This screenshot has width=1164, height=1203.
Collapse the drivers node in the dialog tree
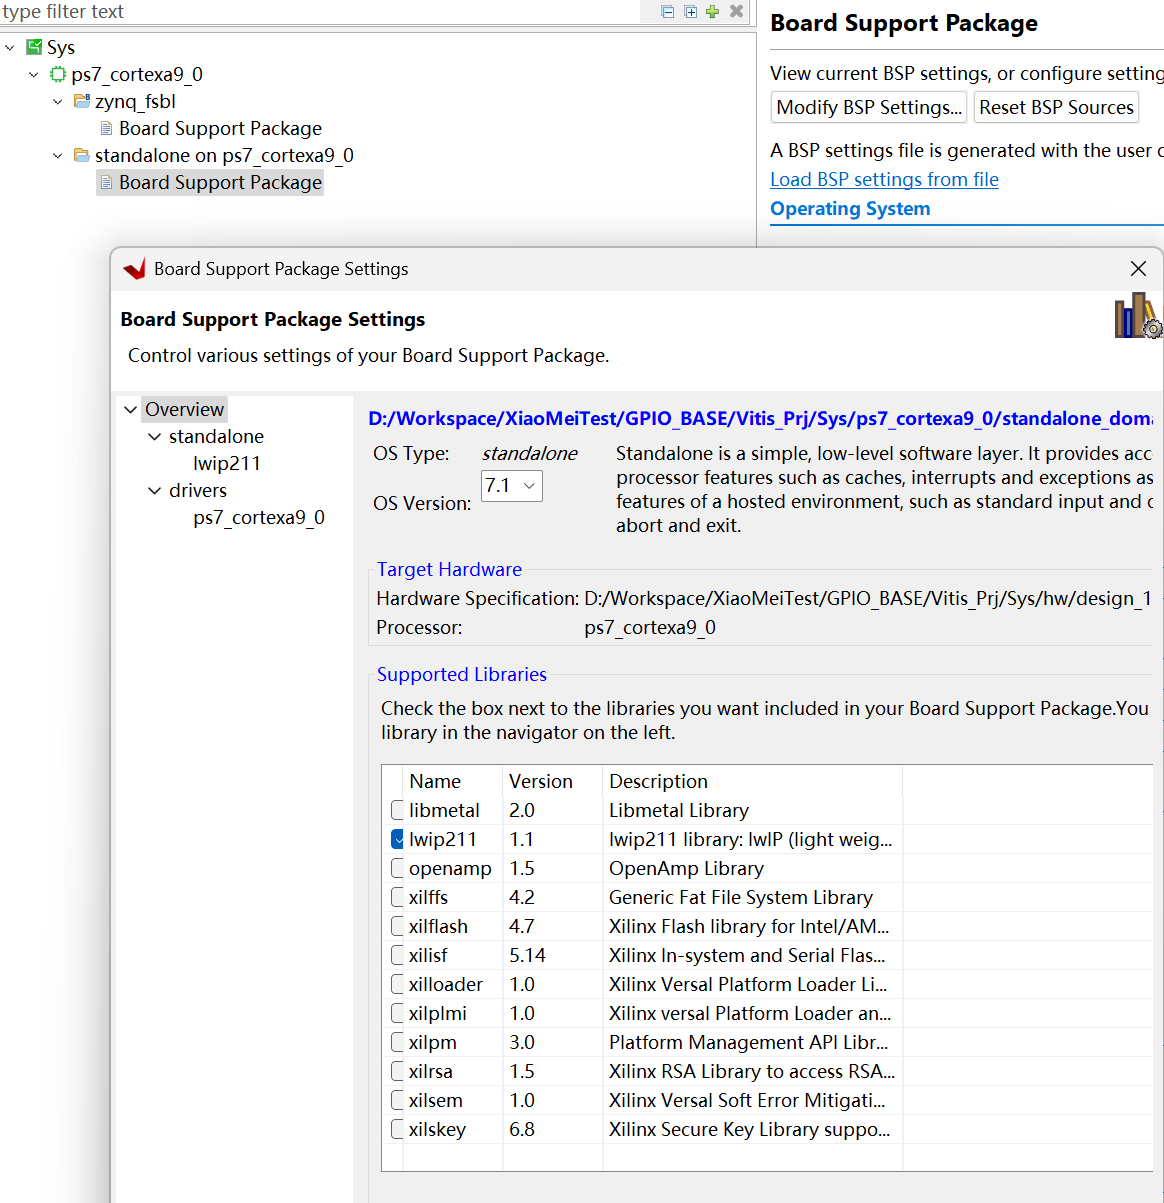154,490
